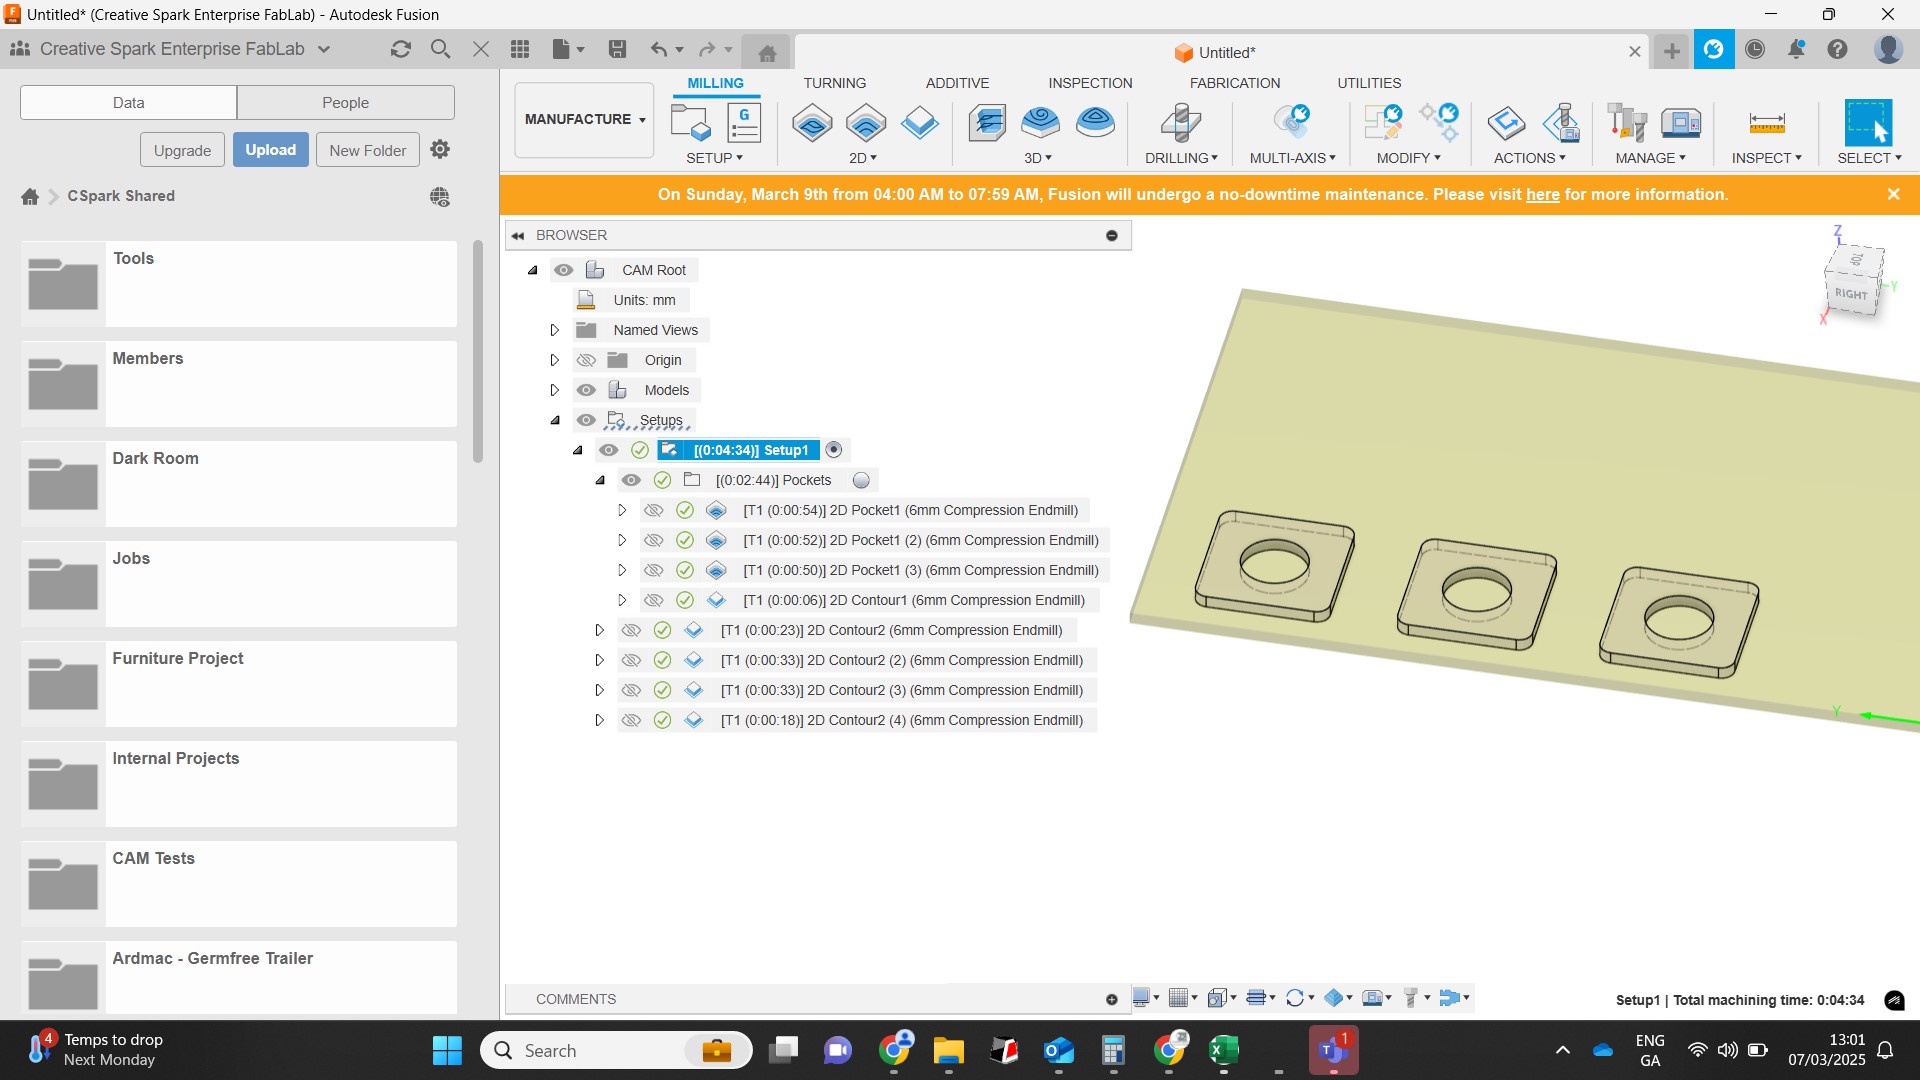The height and width of the screenshot is (1080, 1920).
Task: Open the Job Status clock icon
Action: tap(1755, 49)
